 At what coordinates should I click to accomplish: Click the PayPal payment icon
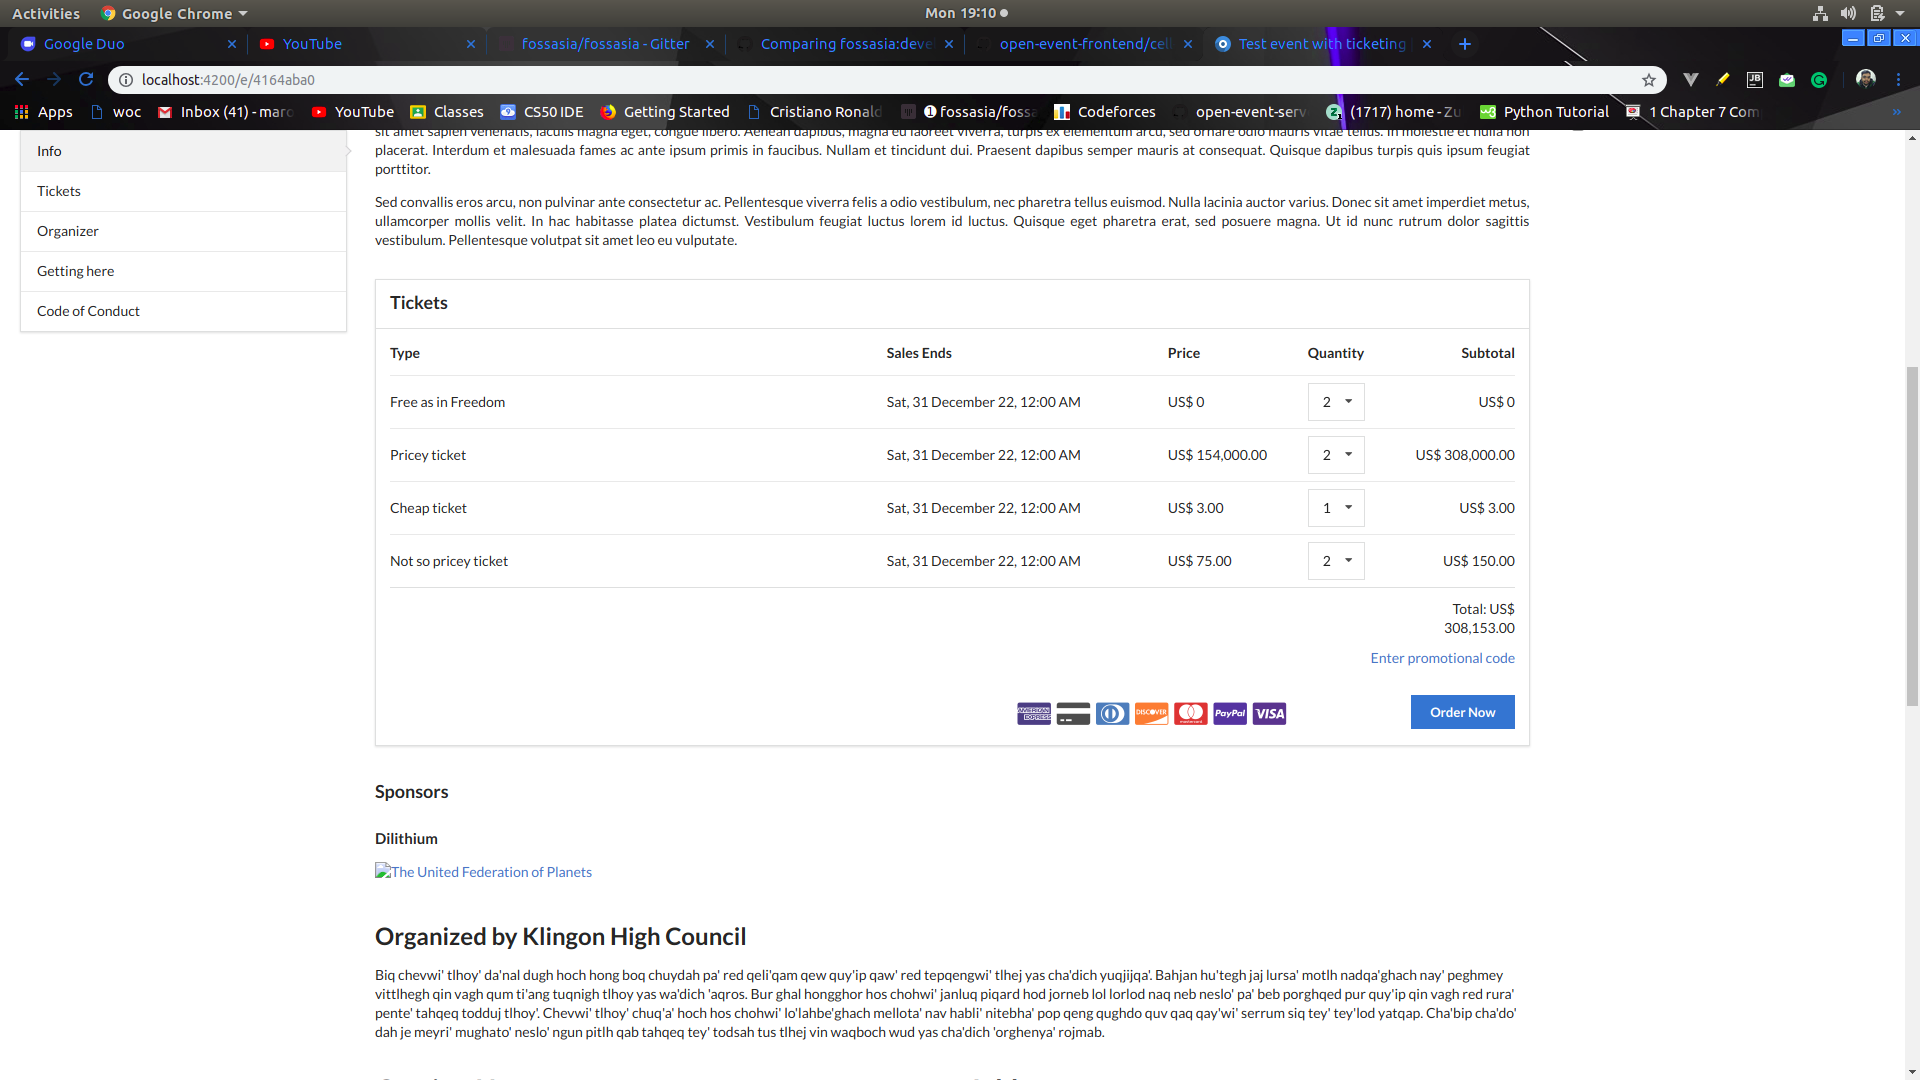click(1230, 714)
